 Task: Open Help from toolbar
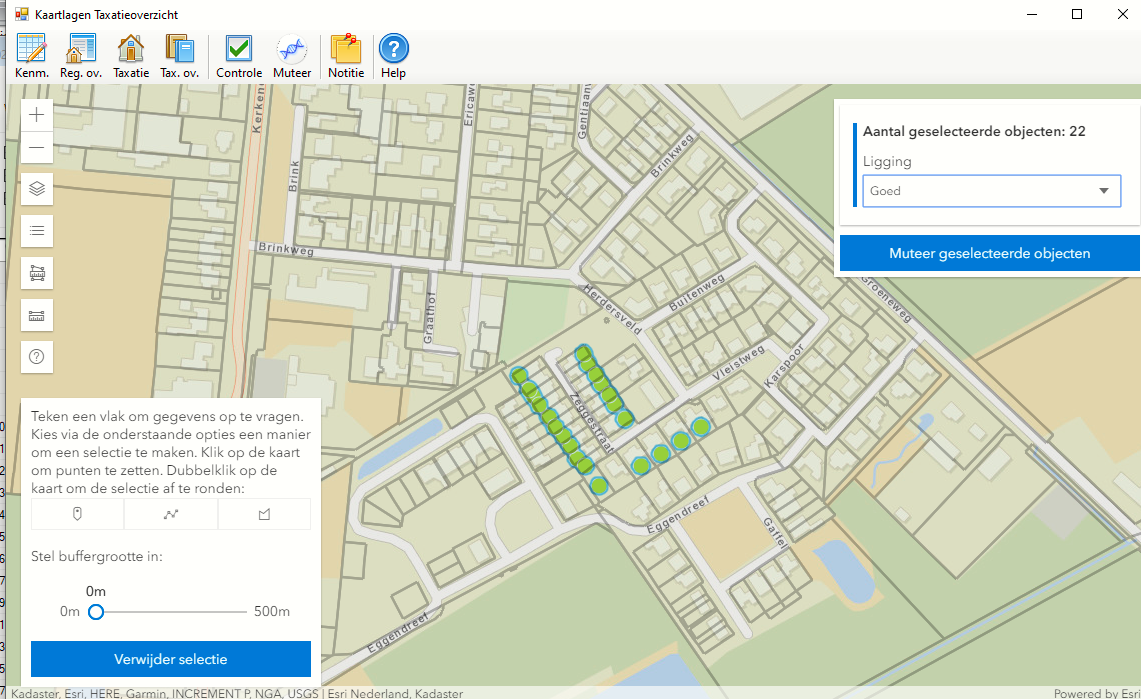[393, 56]
